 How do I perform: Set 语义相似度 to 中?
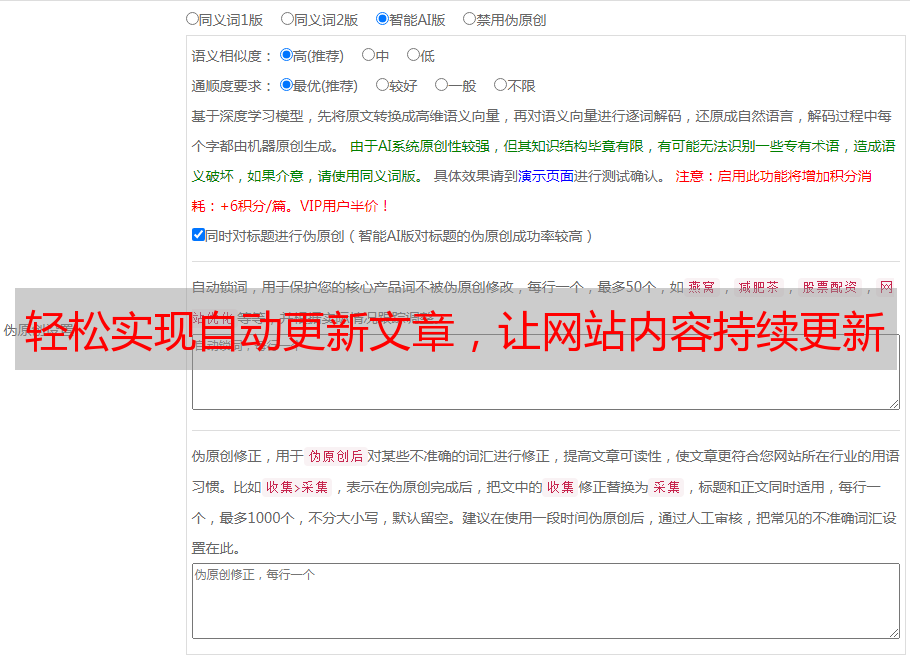[x=368, y=55]
